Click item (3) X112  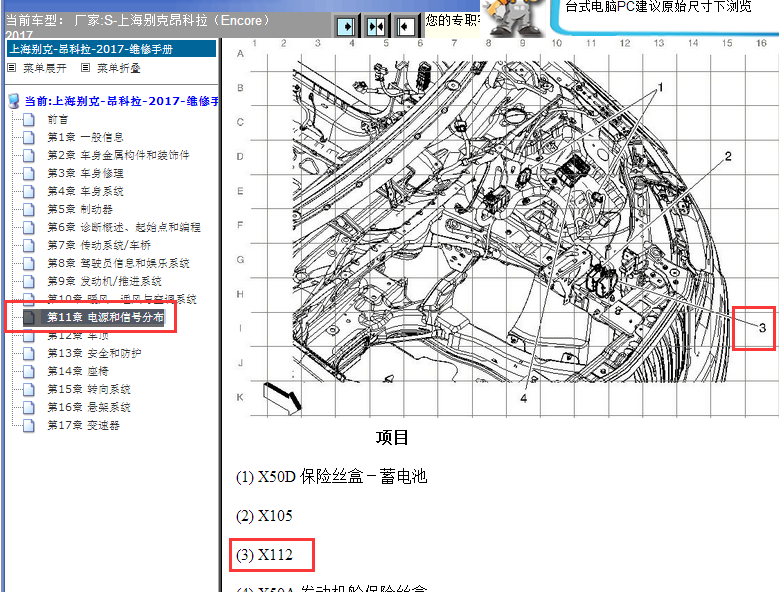[x=264, y=555]
